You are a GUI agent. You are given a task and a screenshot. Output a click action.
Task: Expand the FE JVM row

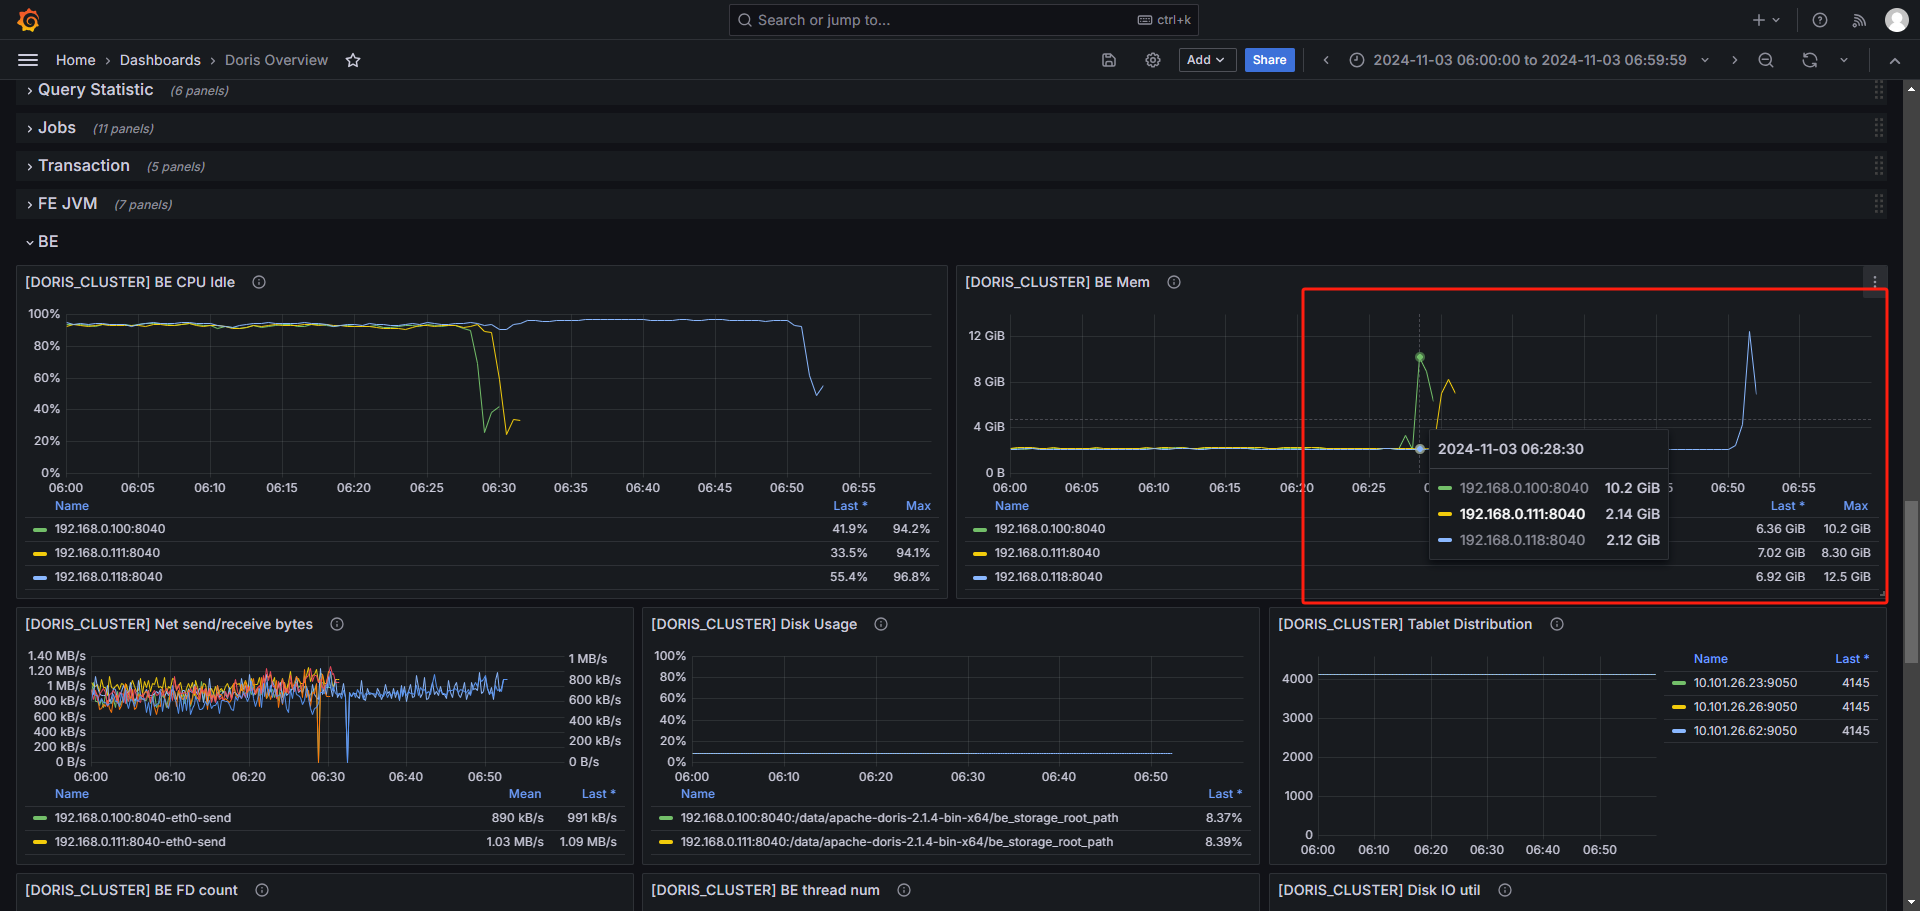pyautogui.click(x=67, y=204)
